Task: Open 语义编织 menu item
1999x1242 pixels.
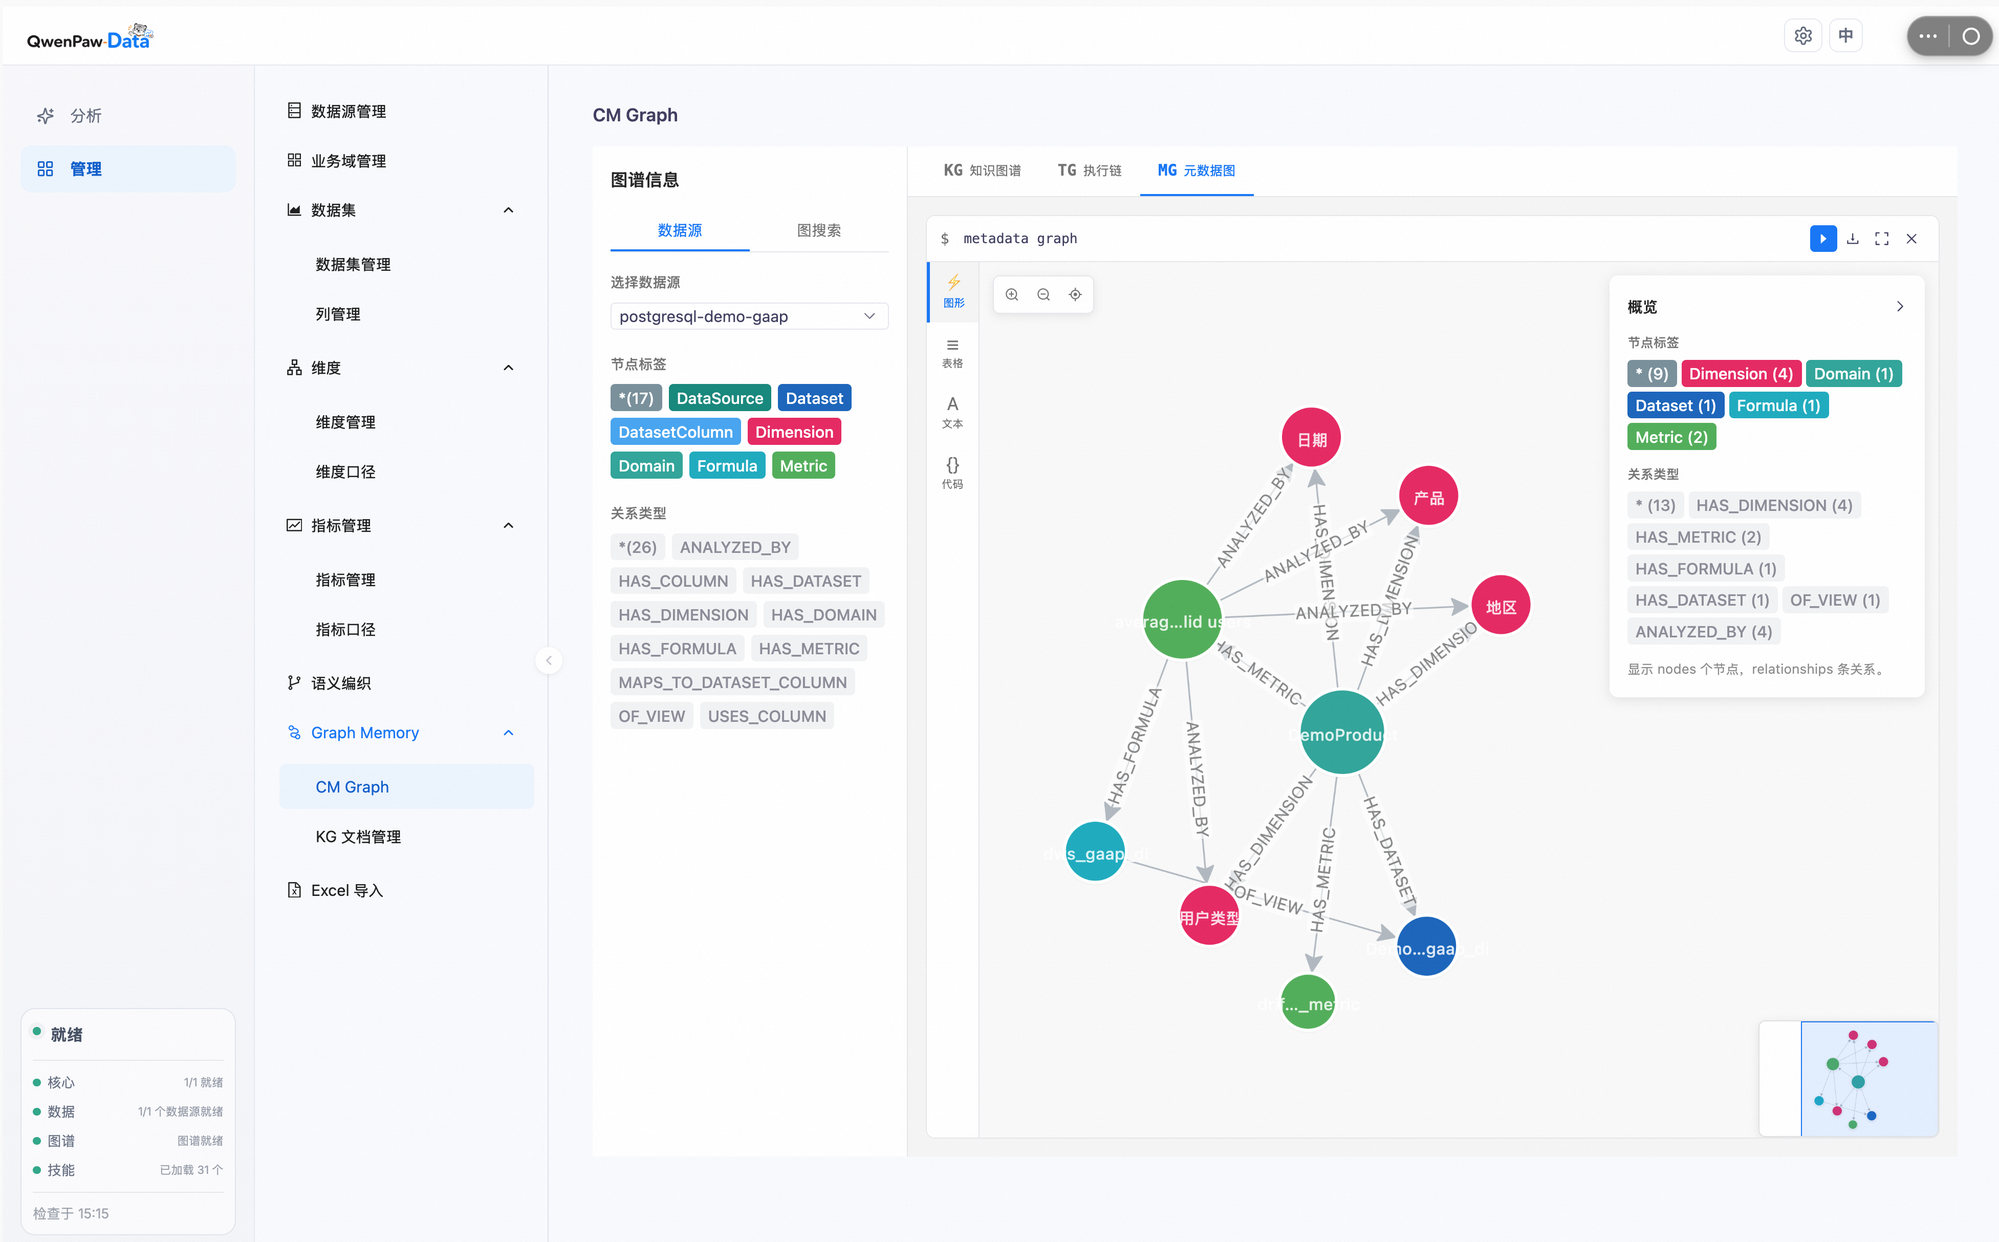Action: click(x=407, y=683)
